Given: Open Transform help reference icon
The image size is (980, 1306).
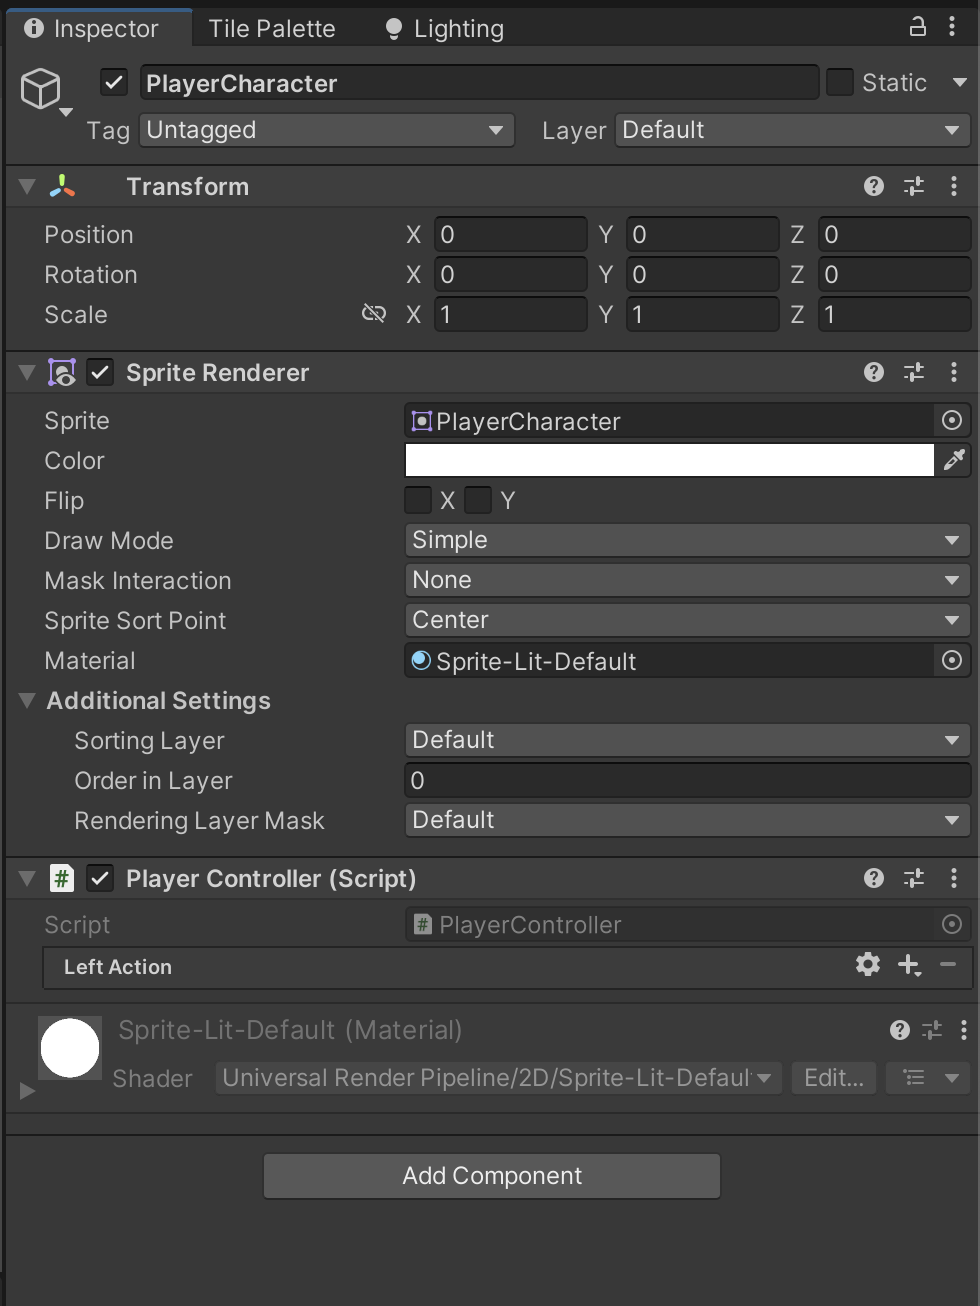Looking at the screenshot, I should [x=874, y=186].
